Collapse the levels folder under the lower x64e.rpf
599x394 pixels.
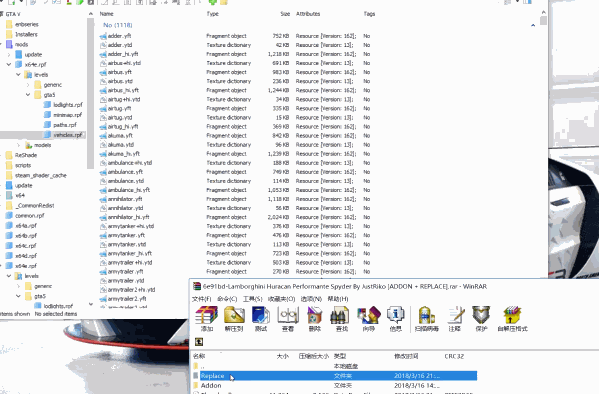[x=9, y=276]
